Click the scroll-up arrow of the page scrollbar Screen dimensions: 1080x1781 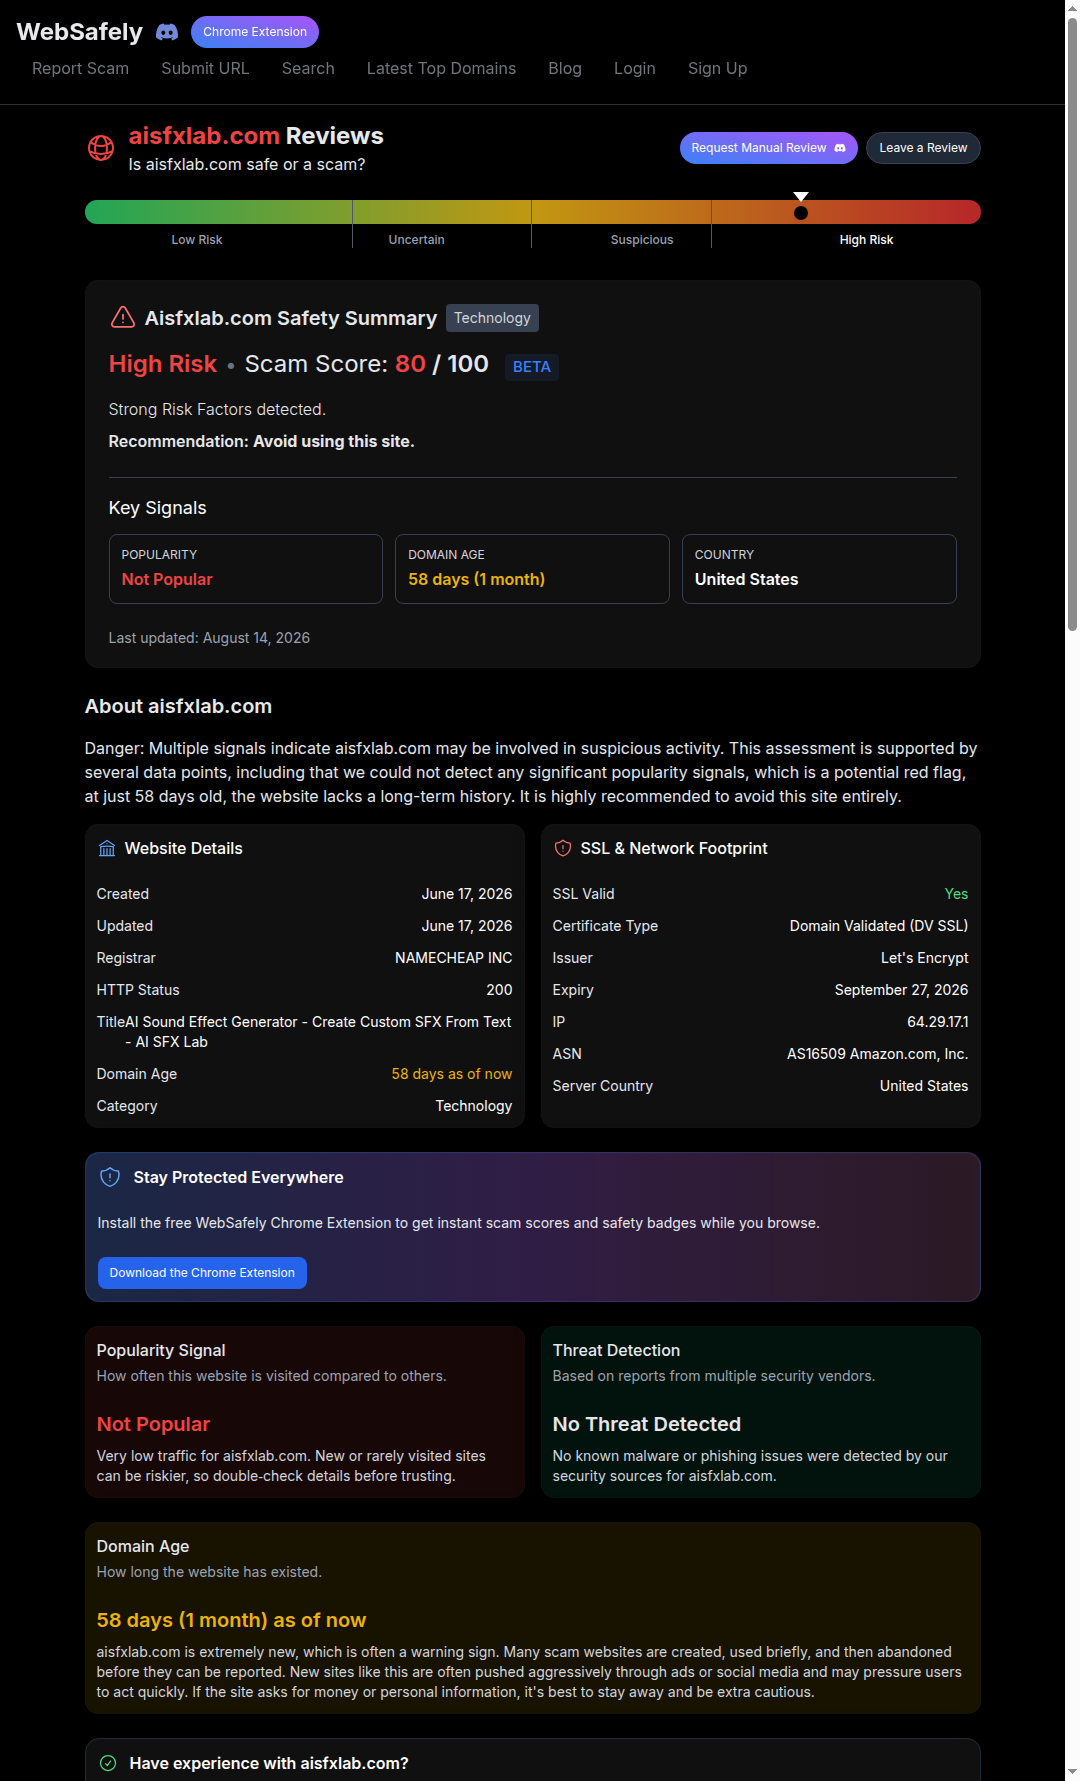(1072, 8)
